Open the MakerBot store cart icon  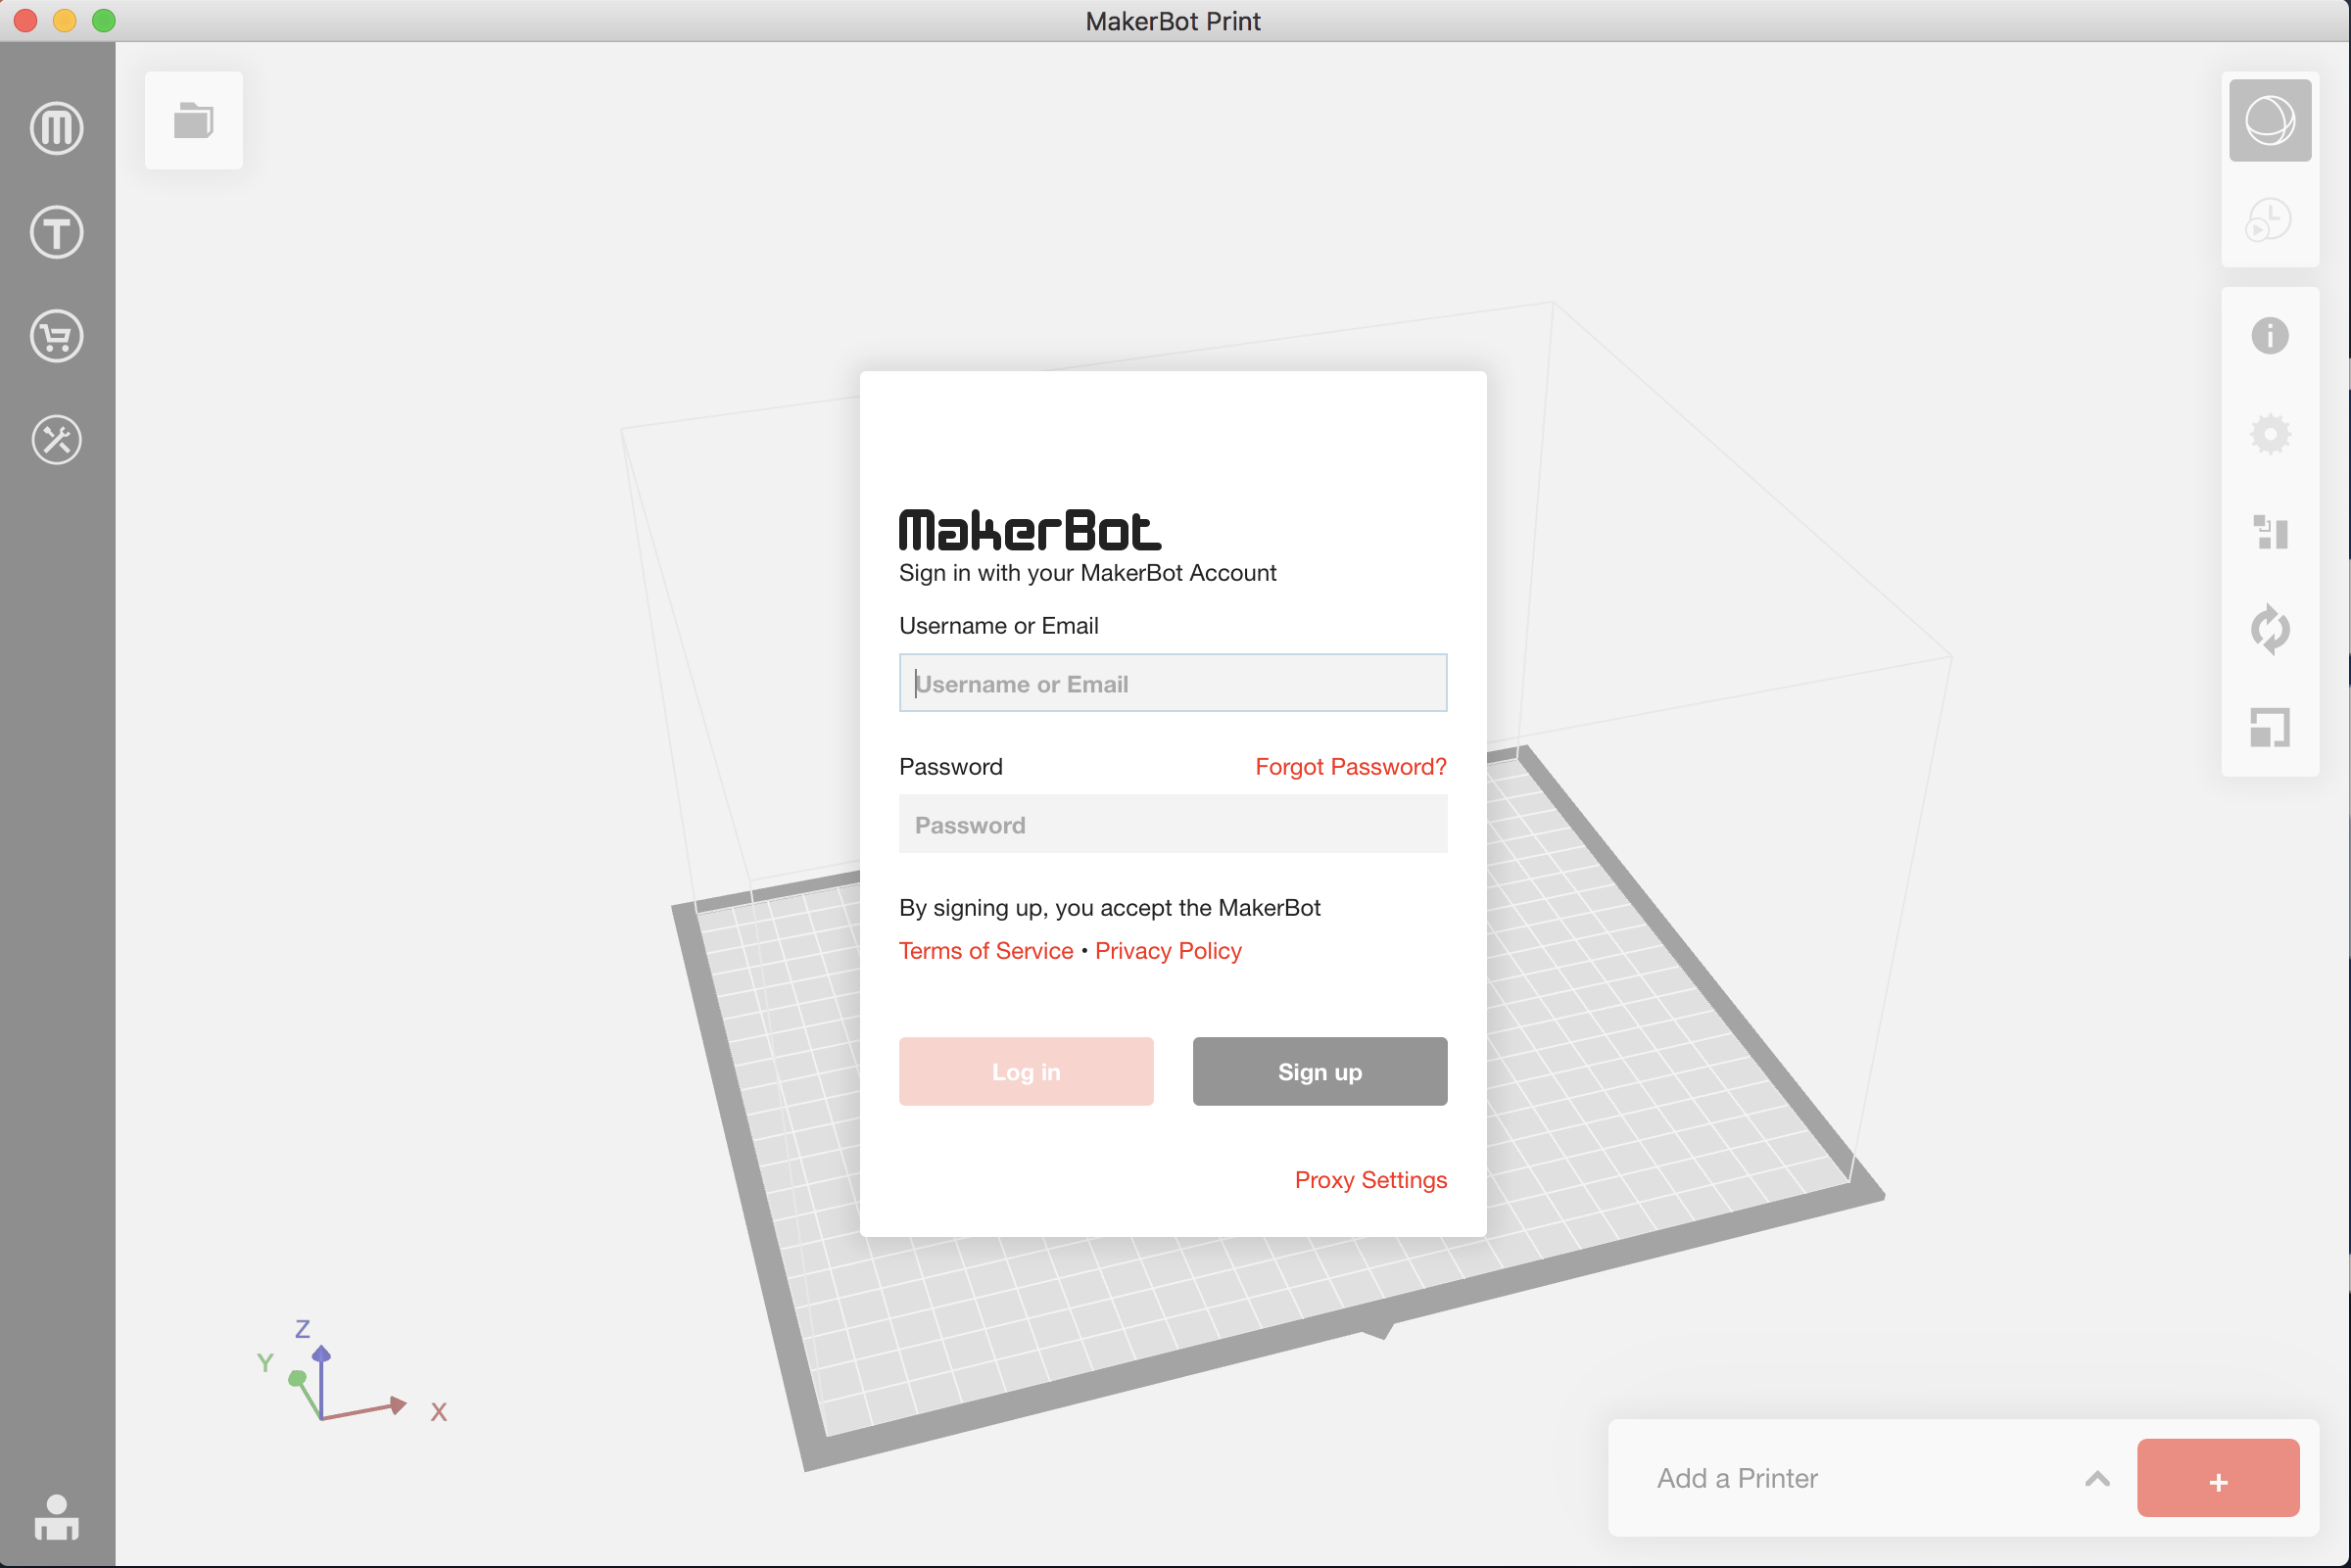click(x=56, y=336)
